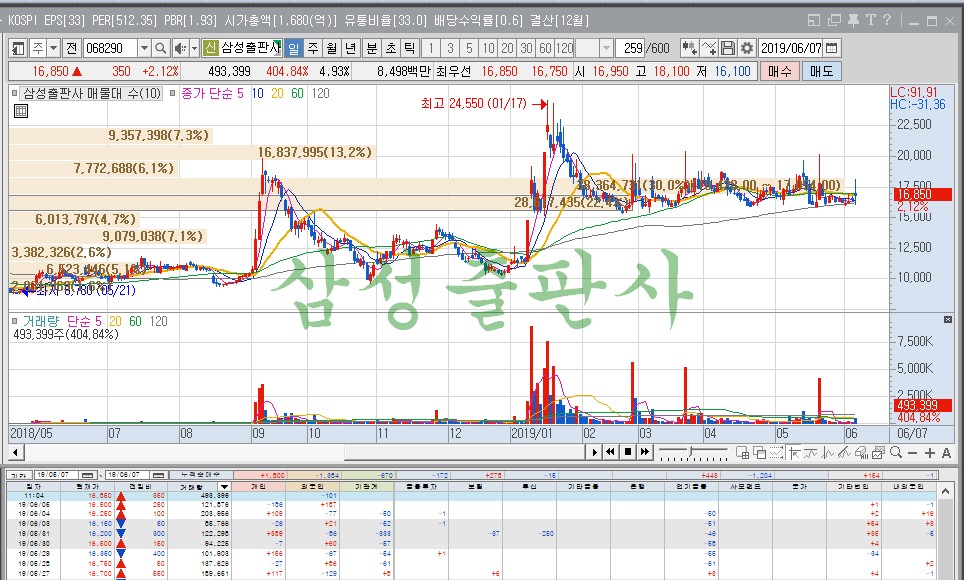Select the 초 second chart period
The width and height of the screenshot is (964, 580).
tap(391, 48)
